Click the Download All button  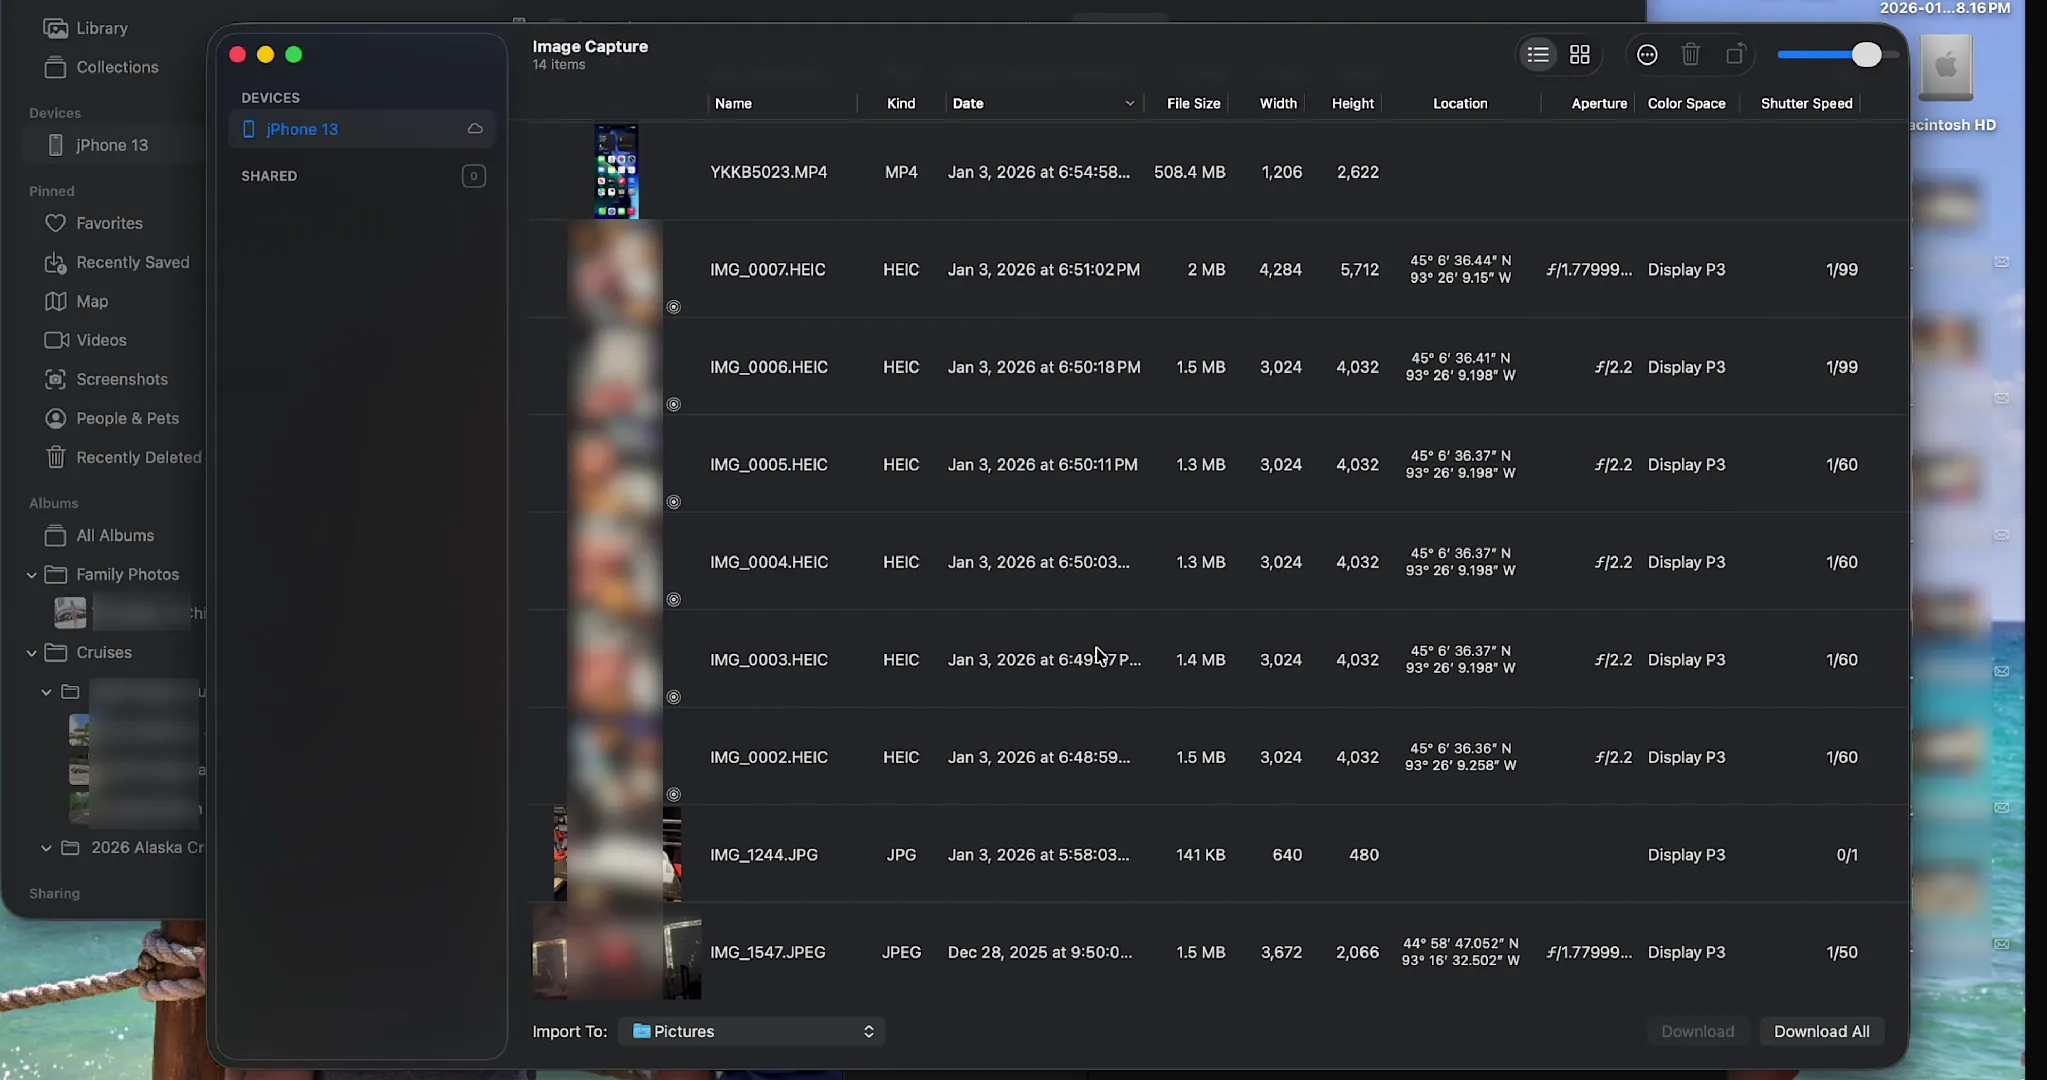pos(1821,1031)
